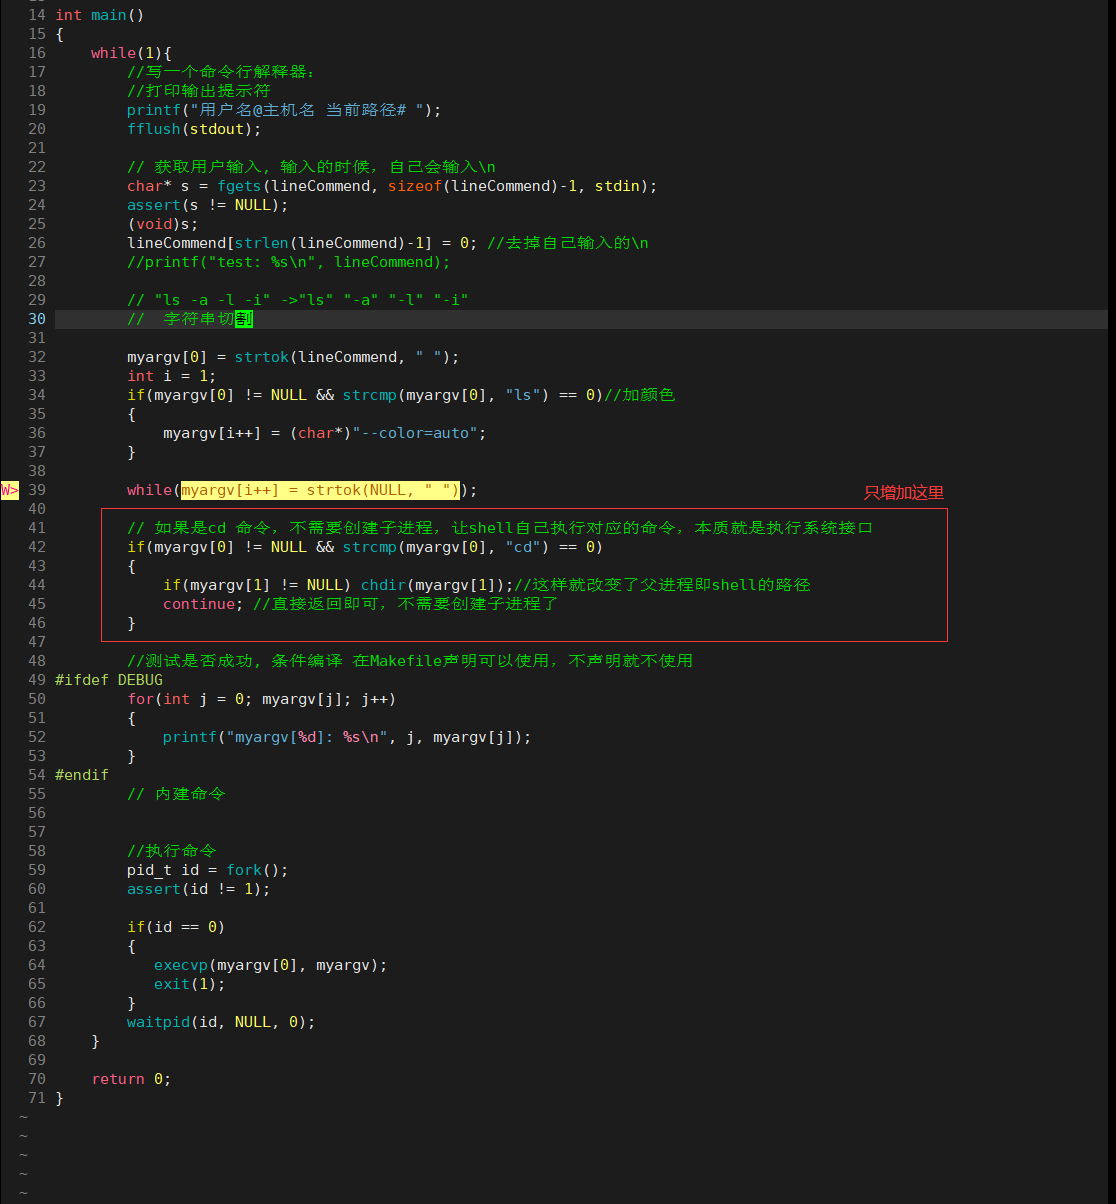Click the 'pid_t id = fork();' line
Screen dimensions: 1116x1204
[208, 870]
